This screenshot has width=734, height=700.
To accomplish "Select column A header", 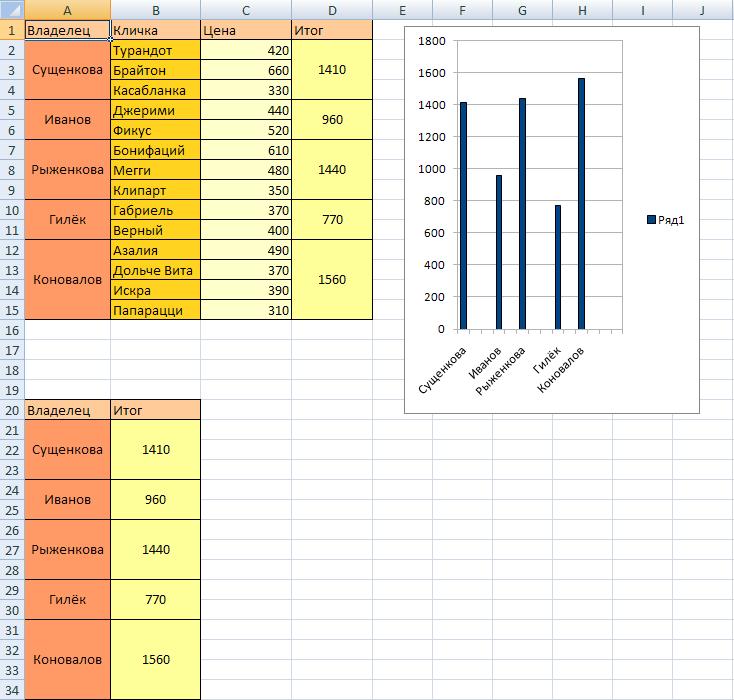I will pyautogui.click(x=67, y=10).
